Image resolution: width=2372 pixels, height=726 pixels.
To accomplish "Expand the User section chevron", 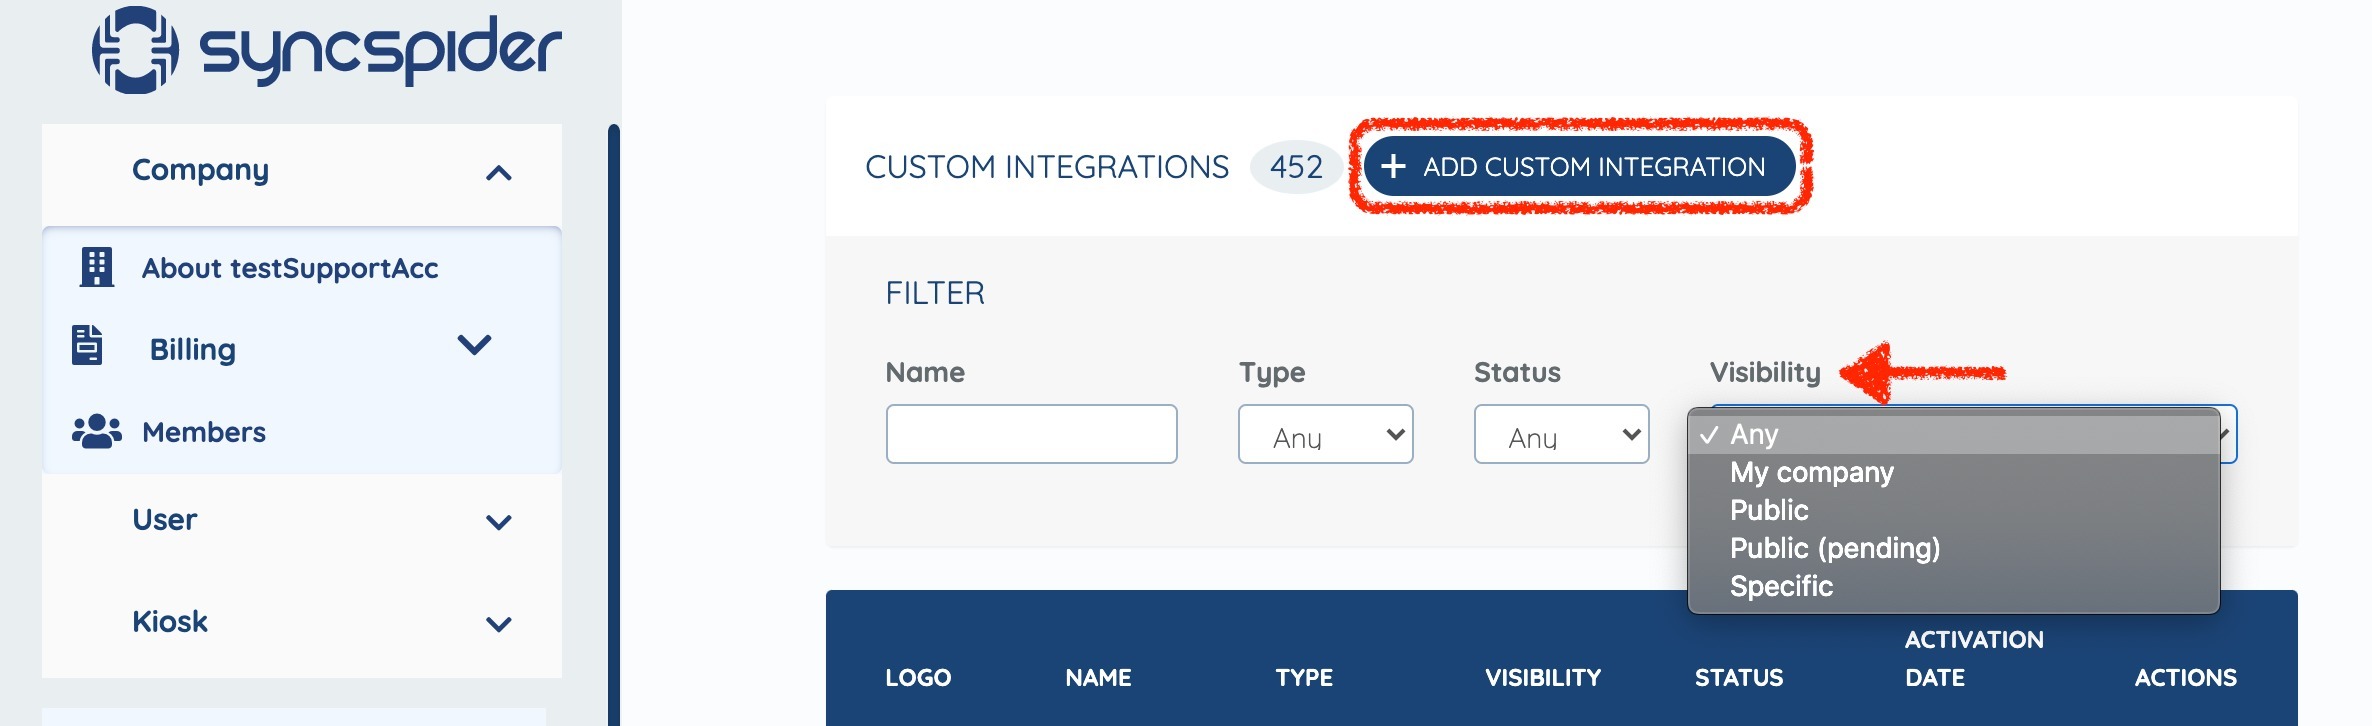I will 498,522.
